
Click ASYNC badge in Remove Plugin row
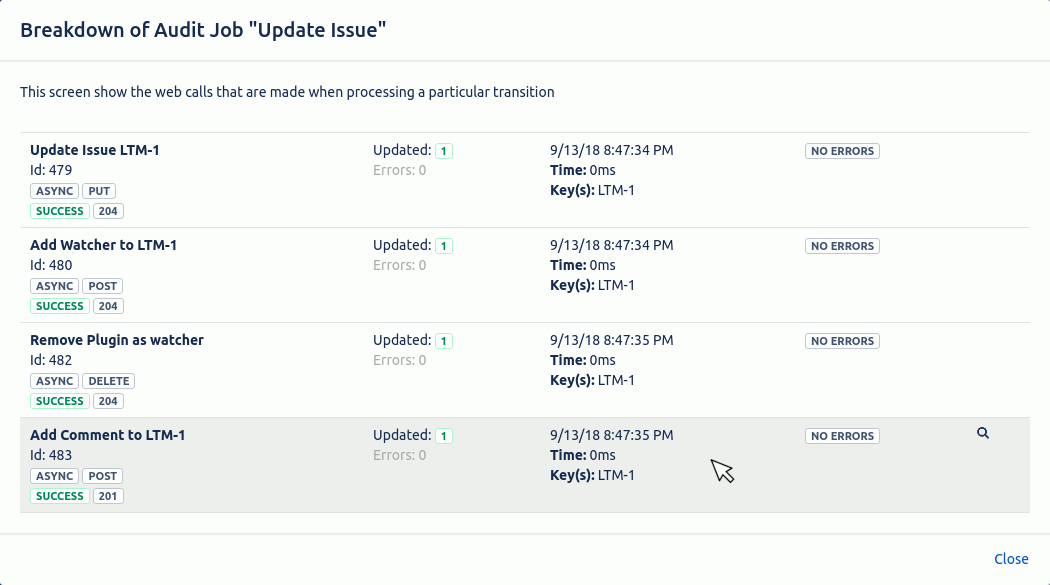coord(54,381)
